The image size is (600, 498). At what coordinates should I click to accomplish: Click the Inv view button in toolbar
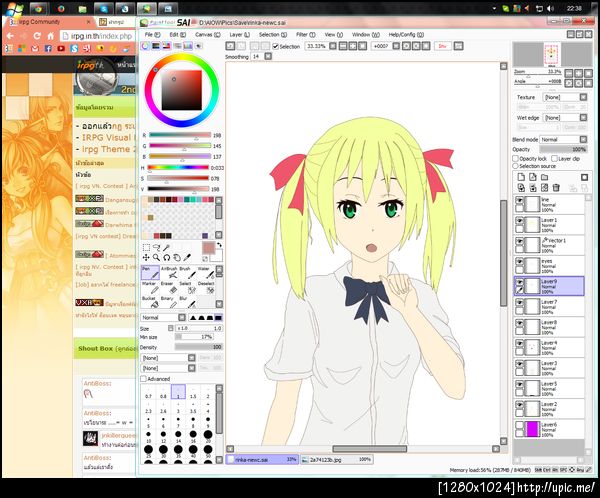tap(443, 46)
